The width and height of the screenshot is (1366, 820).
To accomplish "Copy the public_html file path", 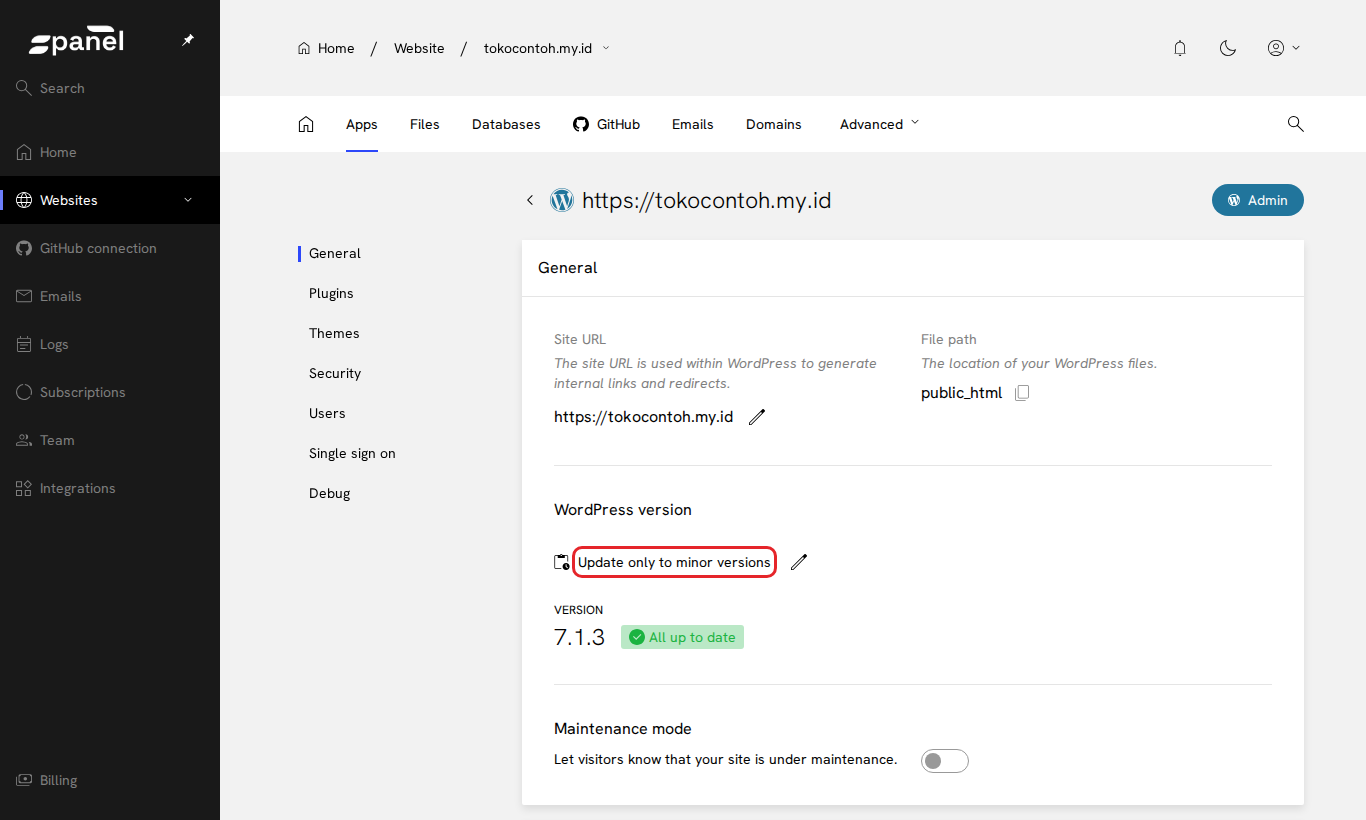I will pos(1021,393).
